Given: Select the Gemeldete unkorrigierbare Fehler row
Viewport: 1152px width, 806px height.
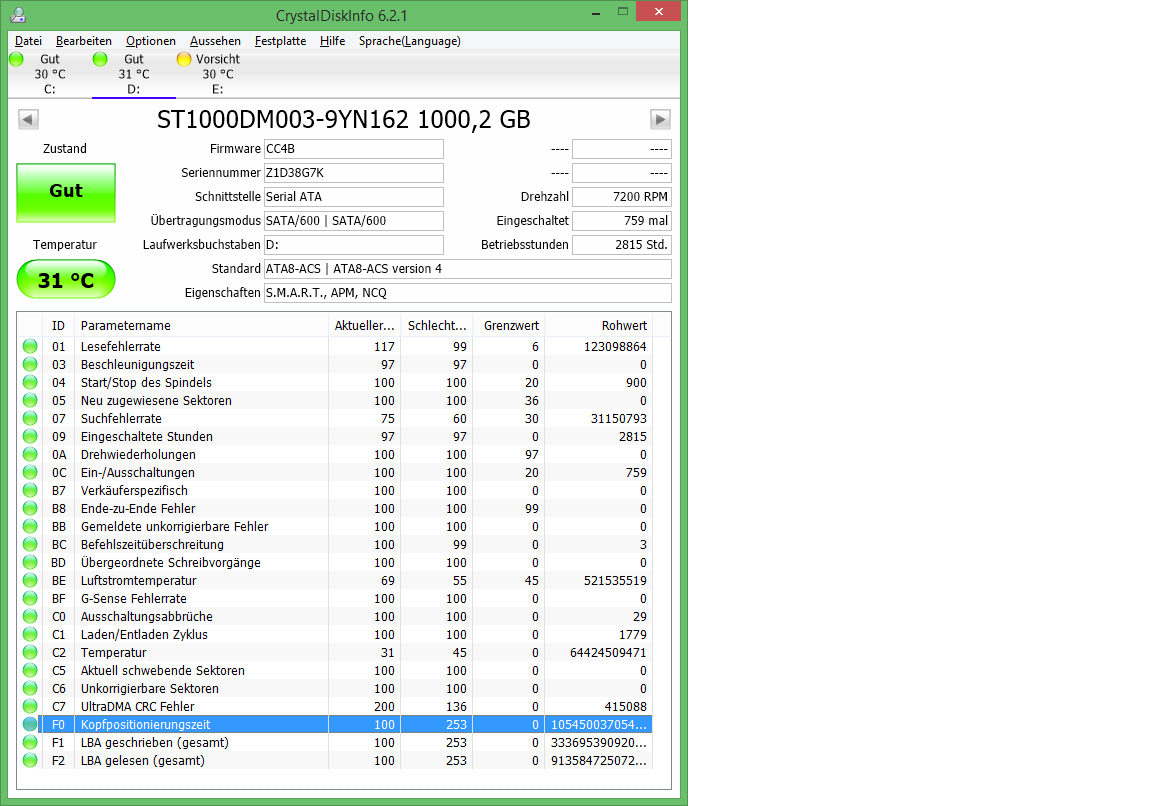Looking at the screenshot, I should click(335, 527).
